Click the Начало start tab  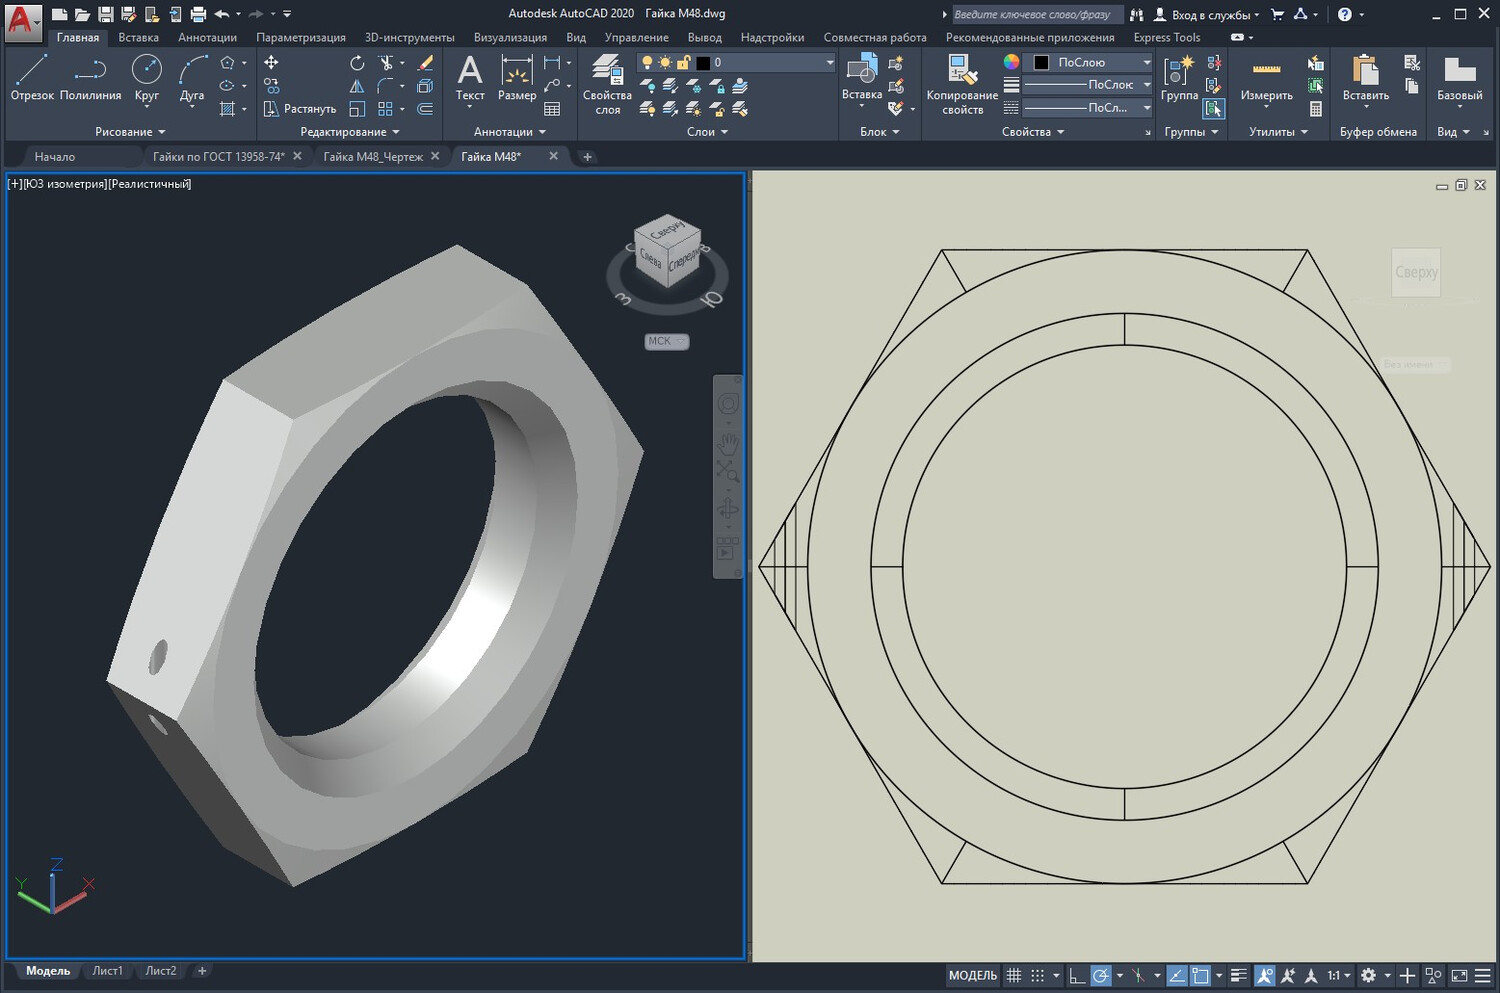[x=55, y=156]
